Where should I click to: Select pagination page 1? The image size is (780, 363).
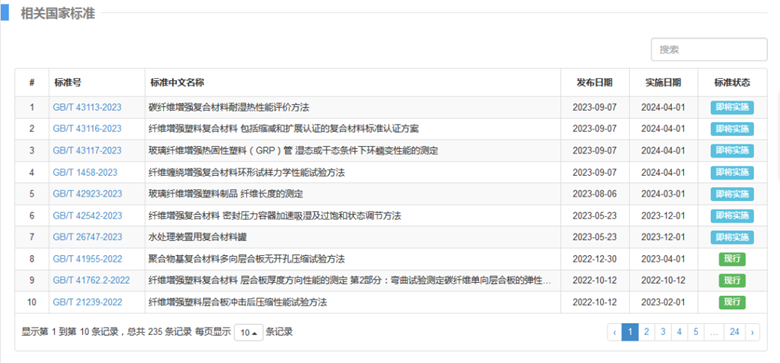click(x=630, y=332)
